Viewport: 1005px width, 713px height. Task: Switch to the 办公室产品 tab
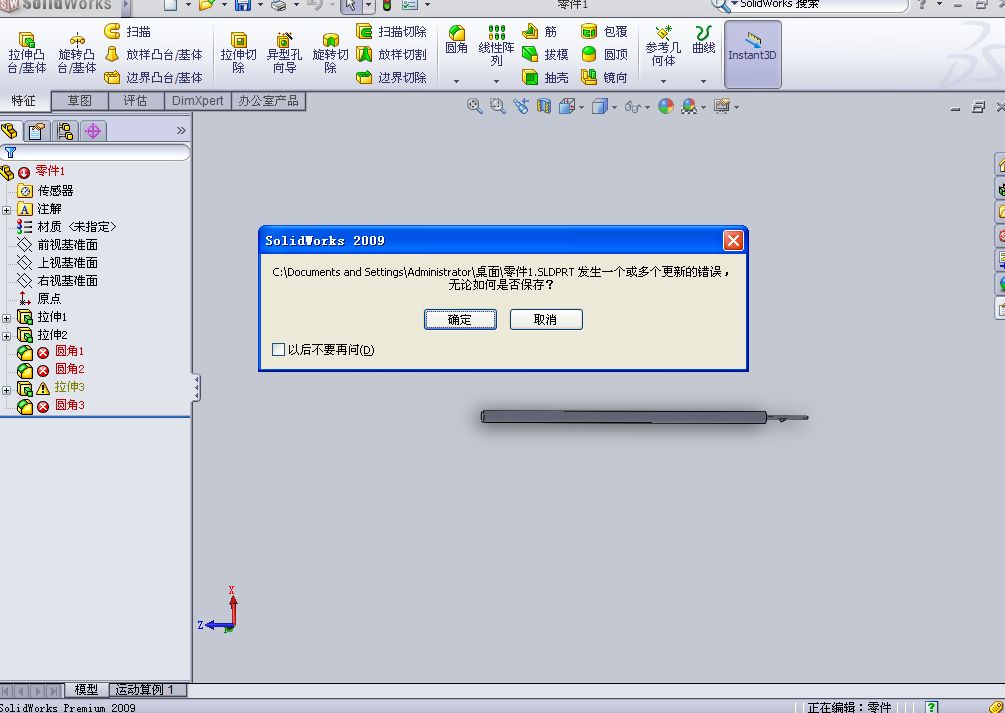[x=268, y=101]
